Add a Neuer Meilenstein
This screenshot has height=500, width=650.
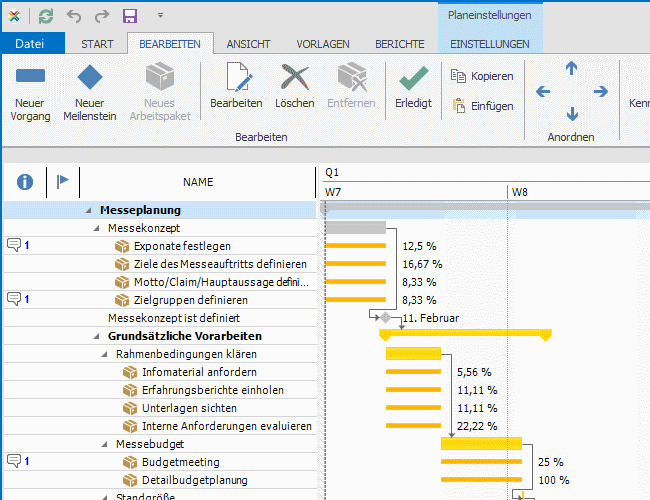[90, 92]
